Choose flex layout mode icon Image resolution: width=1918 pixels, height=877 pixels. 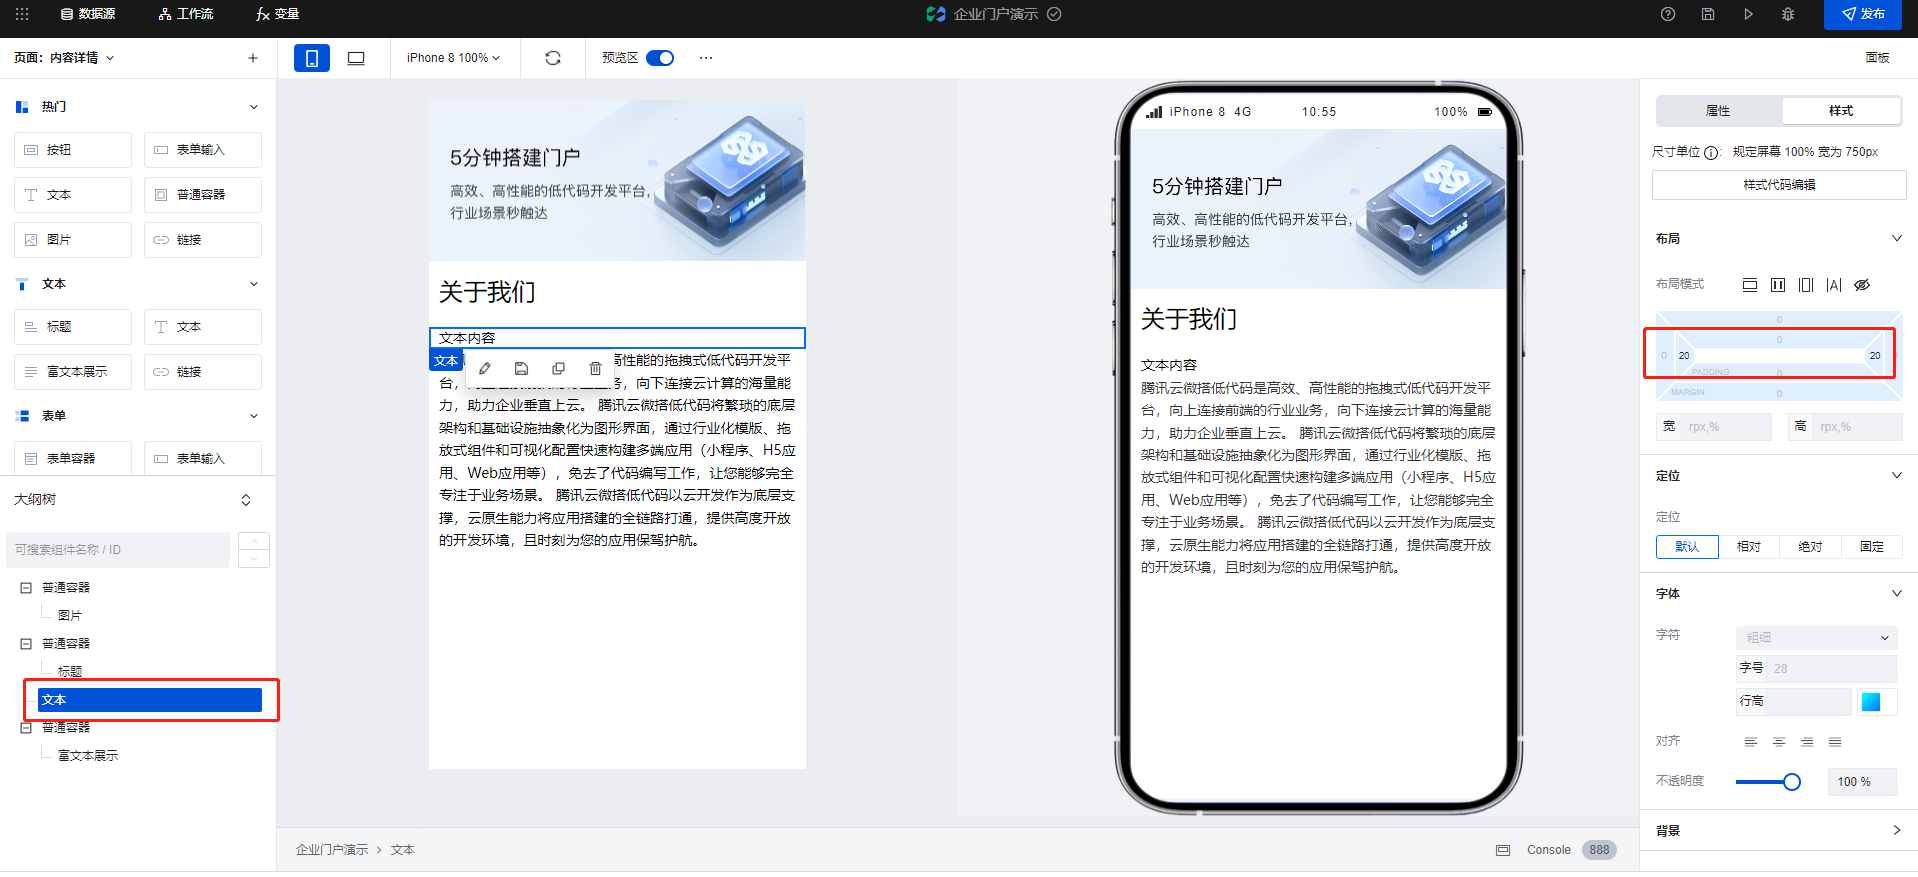point(1778,285)
